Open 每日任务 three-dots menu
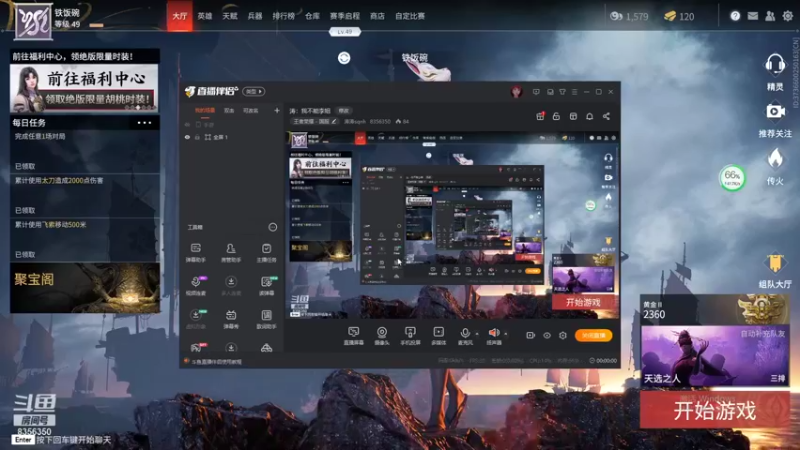Screen dimensions: 800x450 point(144,123)
